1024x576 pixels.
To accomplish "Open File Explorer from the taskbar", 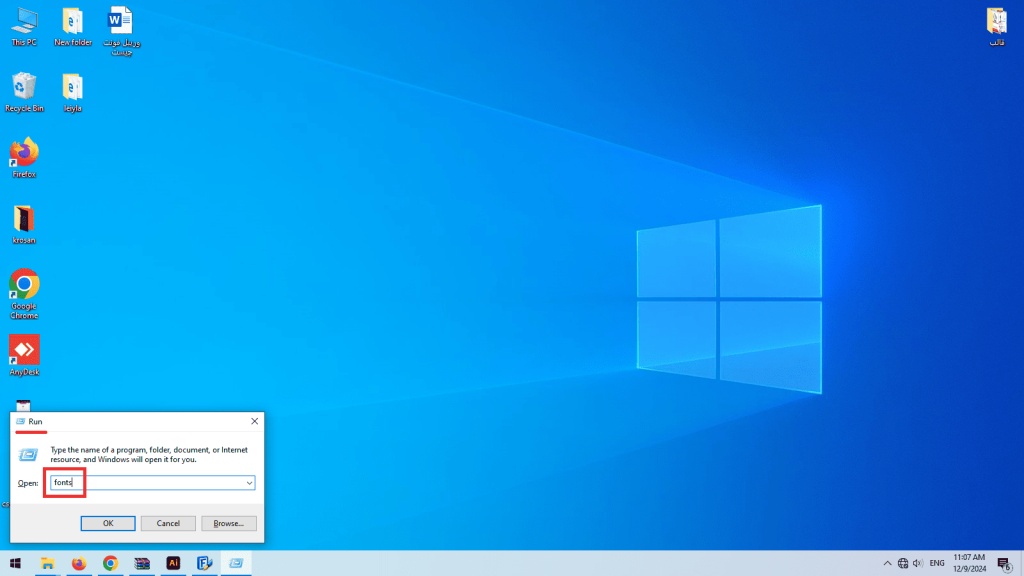I will [x=47, y=563].
